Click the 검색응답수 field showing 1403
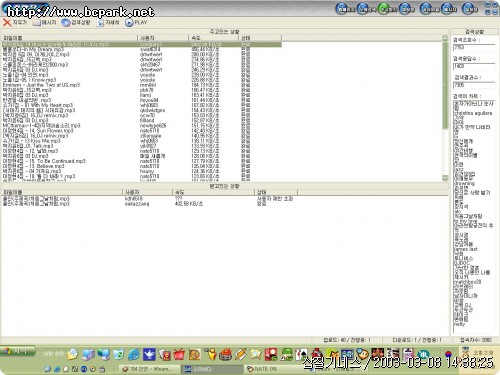The width and height of the screenshot is (500, 375). (x=473, y=66)
